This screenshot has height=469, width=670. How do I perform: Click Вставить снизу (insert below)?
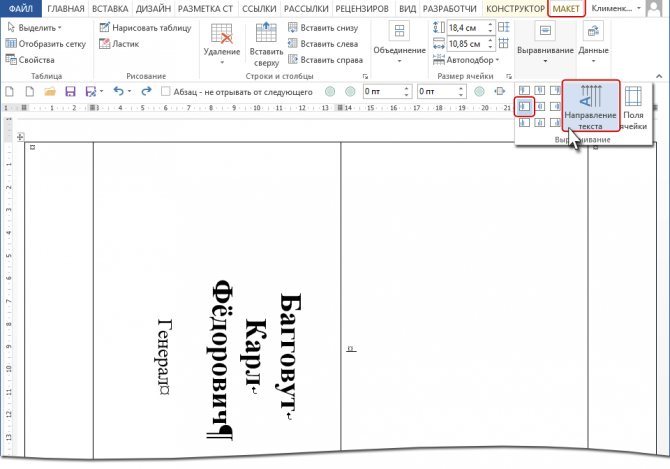pos(330,28)
